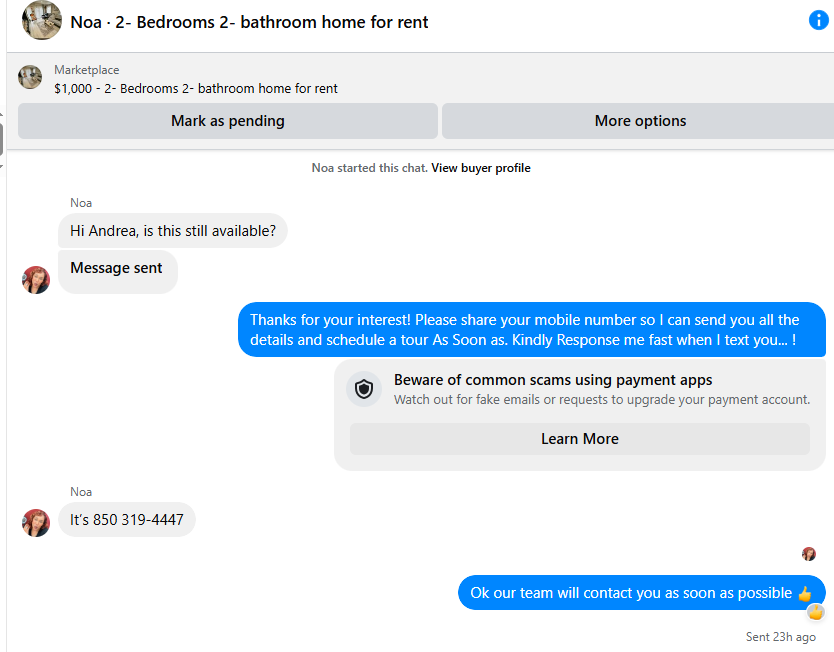Viewport: 834px width, 652px height.
Task: Click the thumbs up reaction badge
Action: coord(815,613)
